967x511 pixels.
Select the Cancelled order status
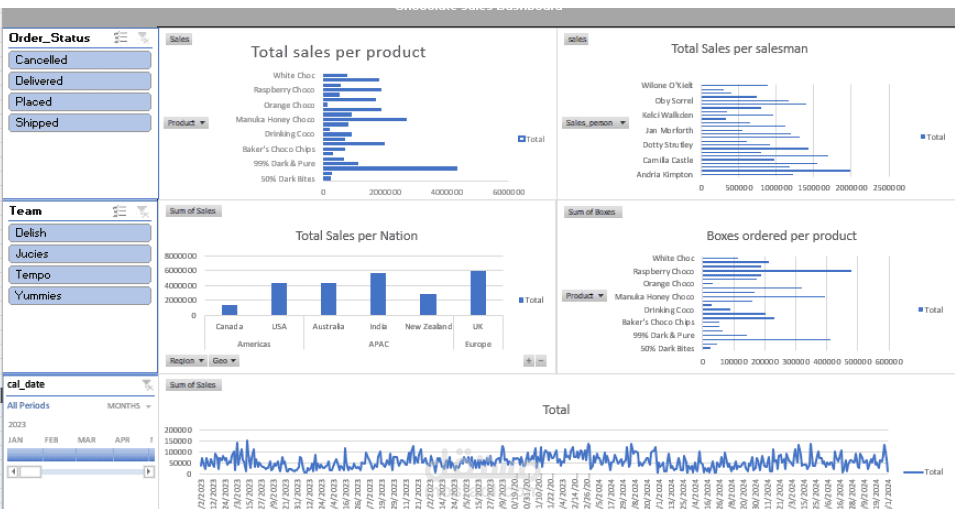[x=80, y=60]
